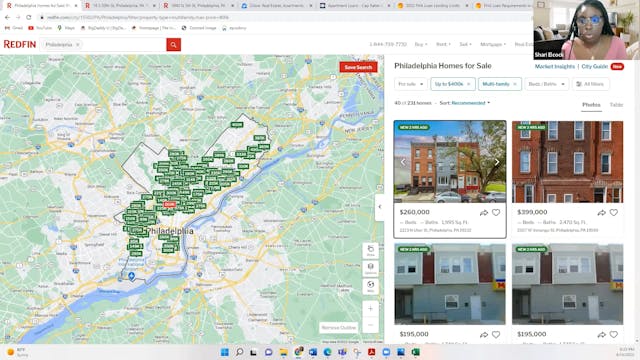Open Adobe Acrobat from the taskbar
640x360 pixels.
(371, 352)
